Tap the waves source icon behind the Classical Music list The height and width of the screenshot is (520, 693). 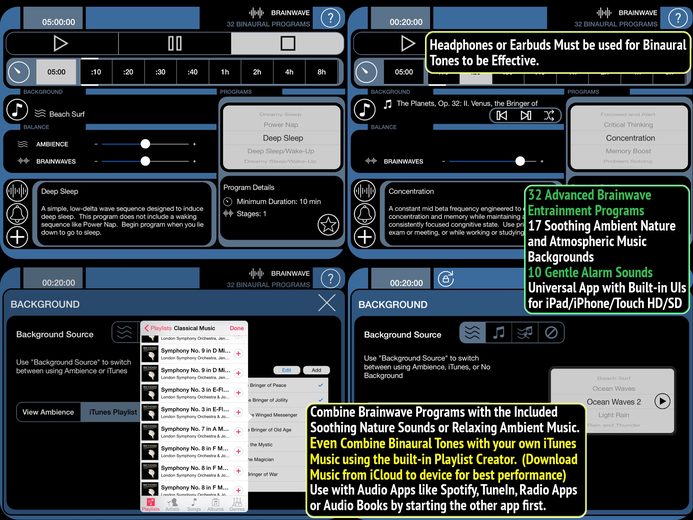(x=125, y=332)
